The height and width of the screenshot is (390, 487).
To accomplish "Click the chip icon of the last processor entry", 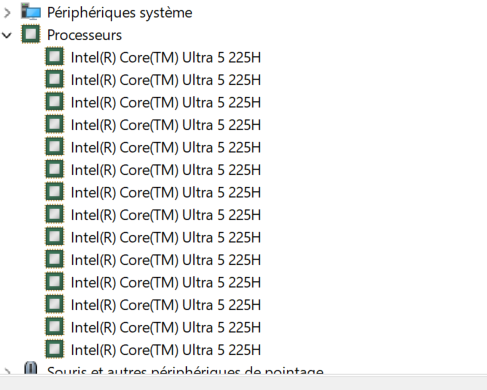I will (54, 349).
